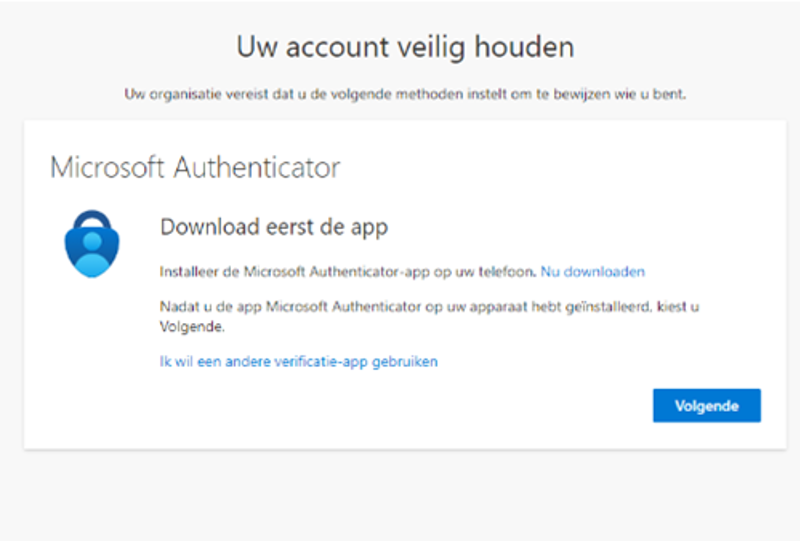The height and width of the screenshot is (541, 800).
Task: Click the word 'telefoon' before the download link
Action: 511,271
